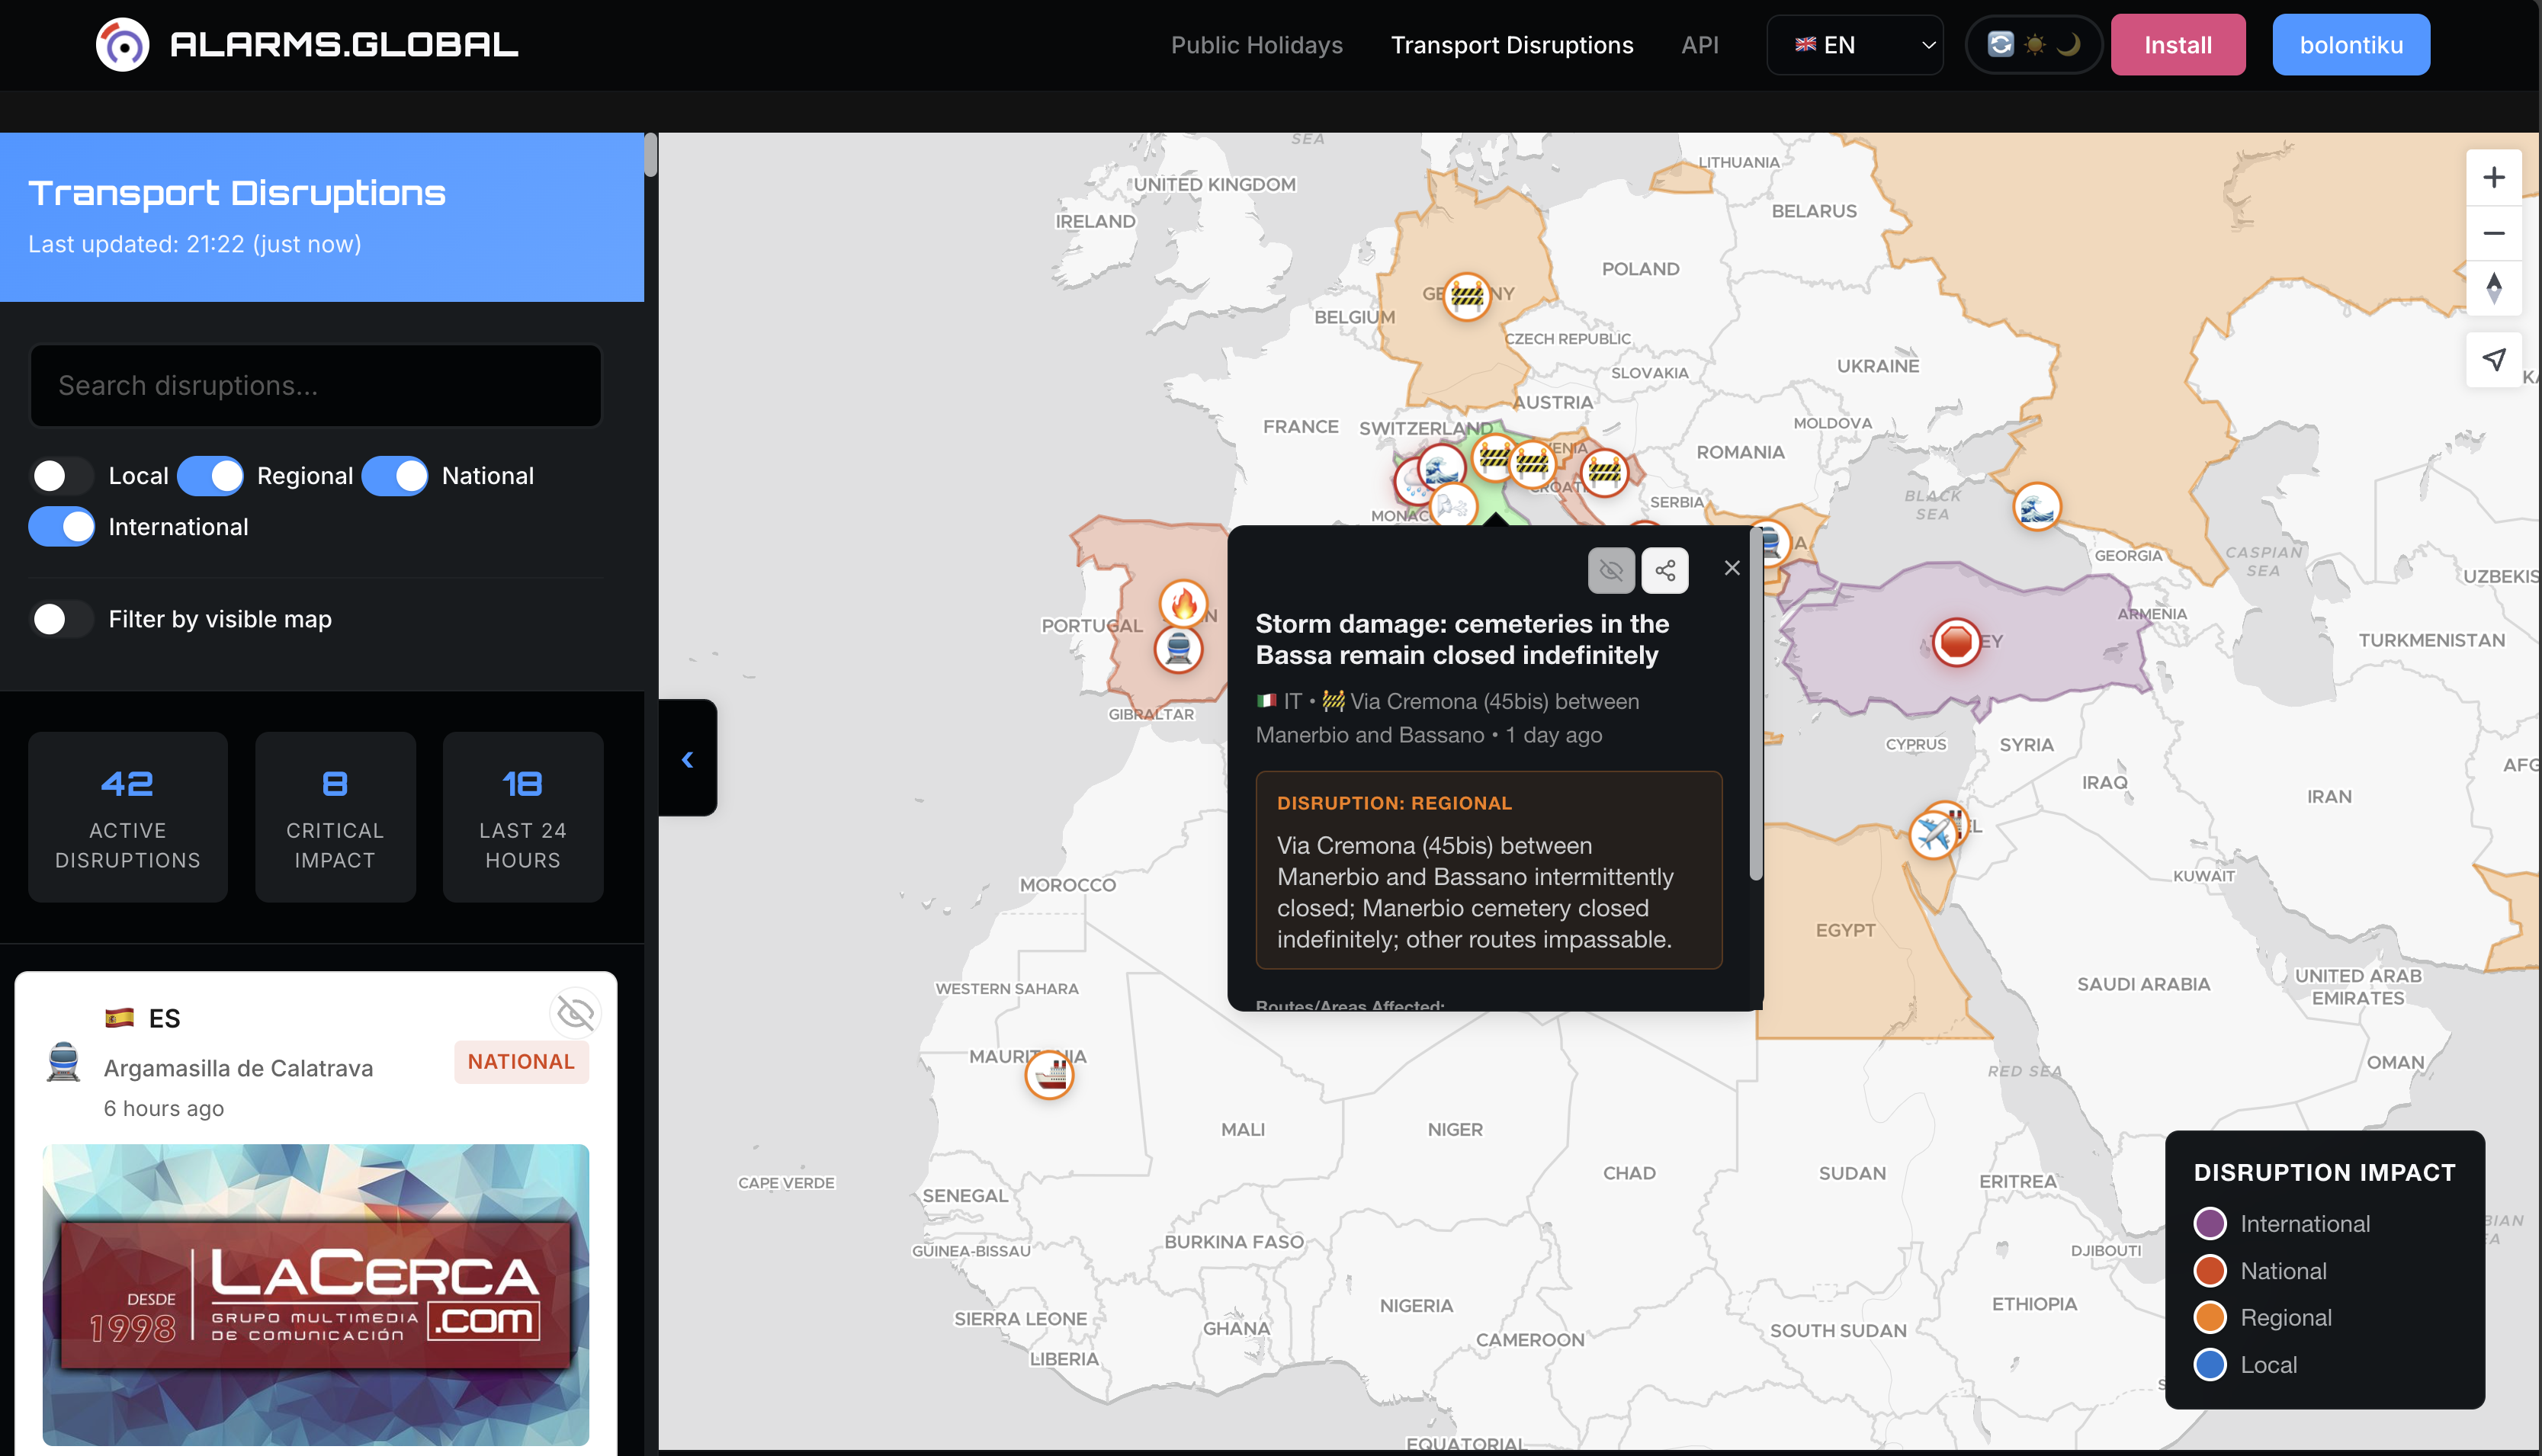This screenshot has height=1456, width=2542.
Task: Click the Local blue legend swatch
Action: pyautogui.click(x=2209, y=1364)
